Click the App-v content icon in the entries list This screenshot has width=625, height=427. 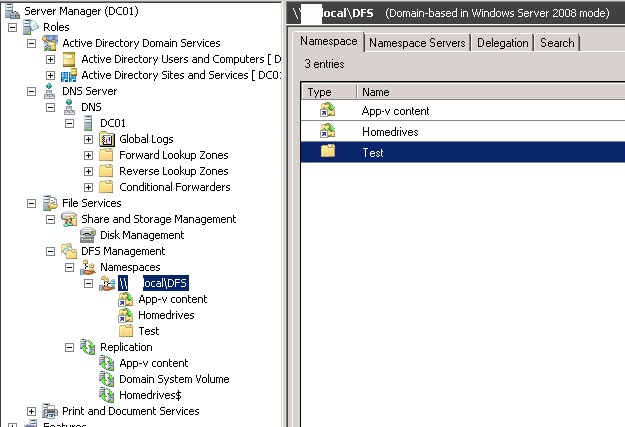point(327,111)
